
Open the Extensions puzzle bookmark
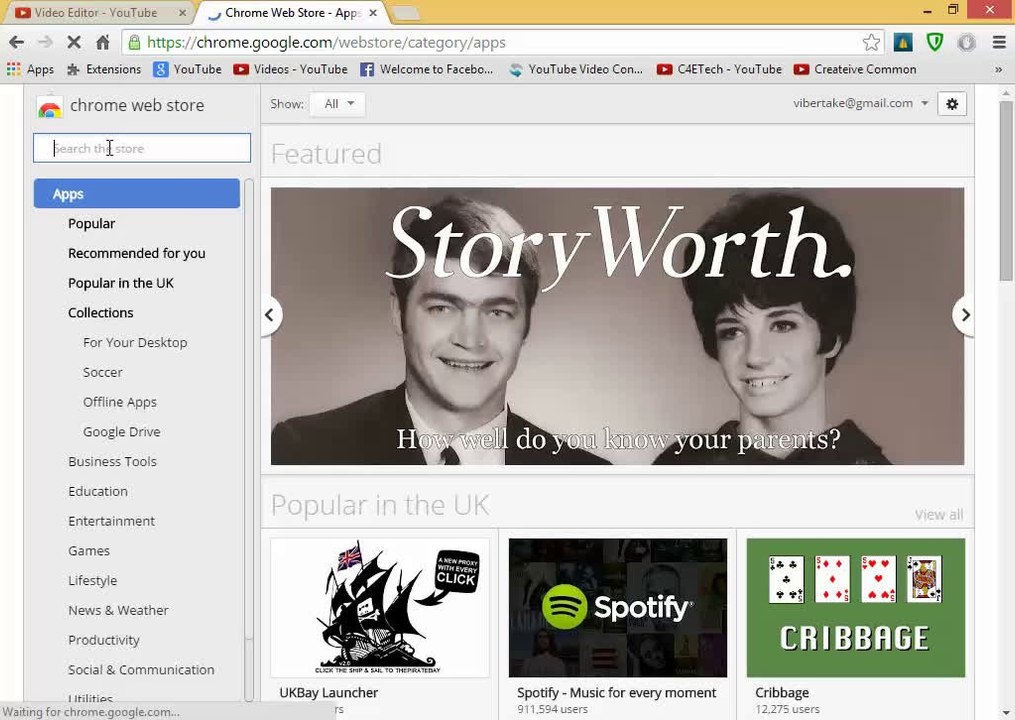click(x=104, y=69)
